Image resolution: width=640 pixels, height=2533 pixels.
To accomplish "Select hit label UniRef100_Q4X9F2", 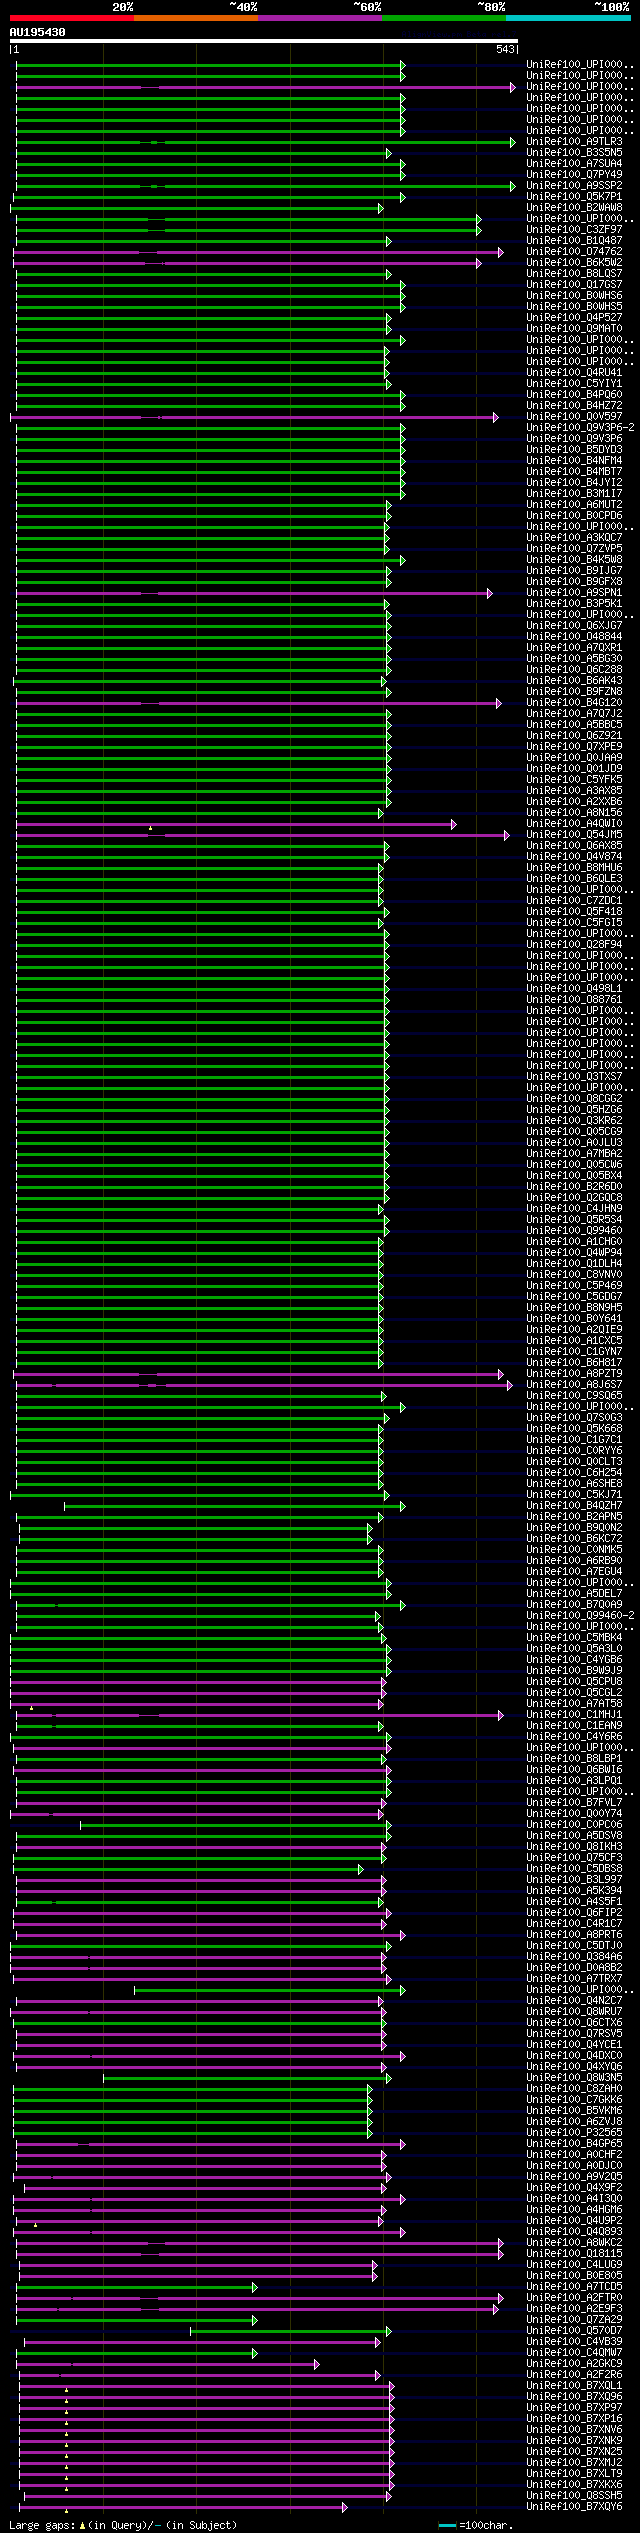I will tap(574, 2188).
